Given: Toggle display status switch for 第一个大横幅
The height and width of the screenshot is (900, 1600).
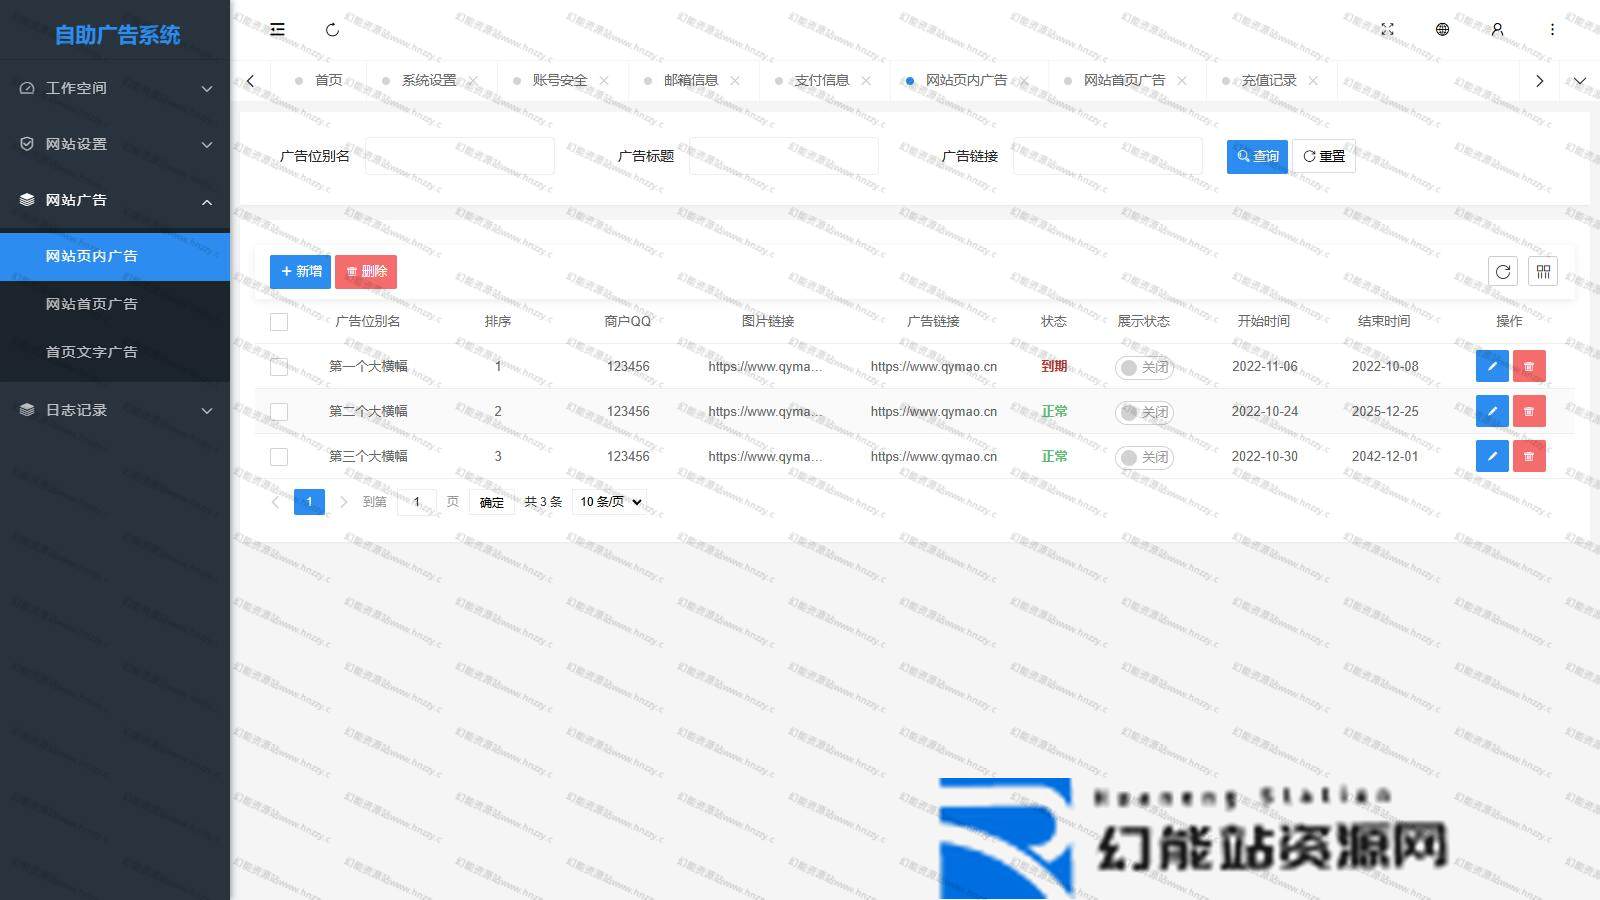Looking at the screenshot, I should (1143, 367).
